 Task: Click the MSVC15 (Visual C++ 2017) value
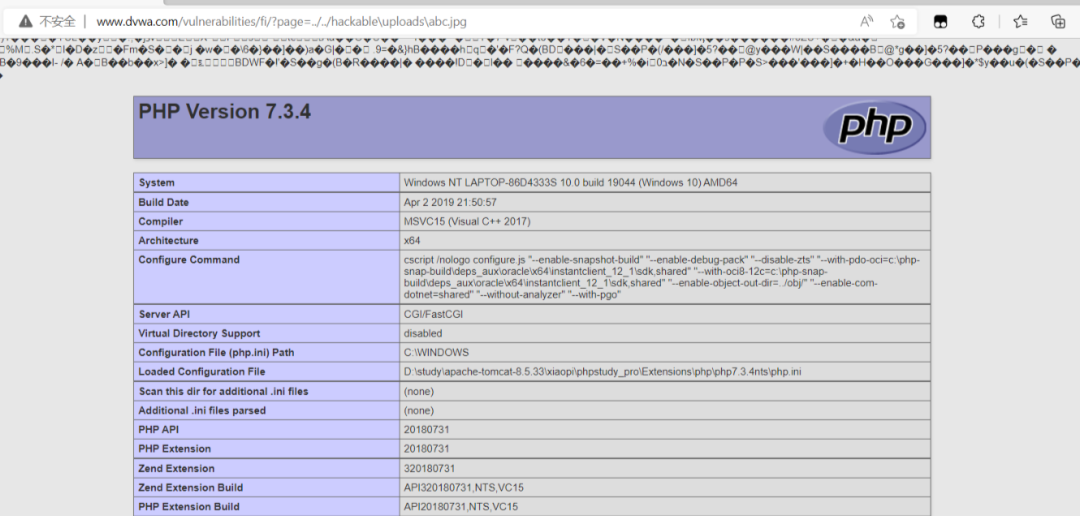(x=467, y=221)
